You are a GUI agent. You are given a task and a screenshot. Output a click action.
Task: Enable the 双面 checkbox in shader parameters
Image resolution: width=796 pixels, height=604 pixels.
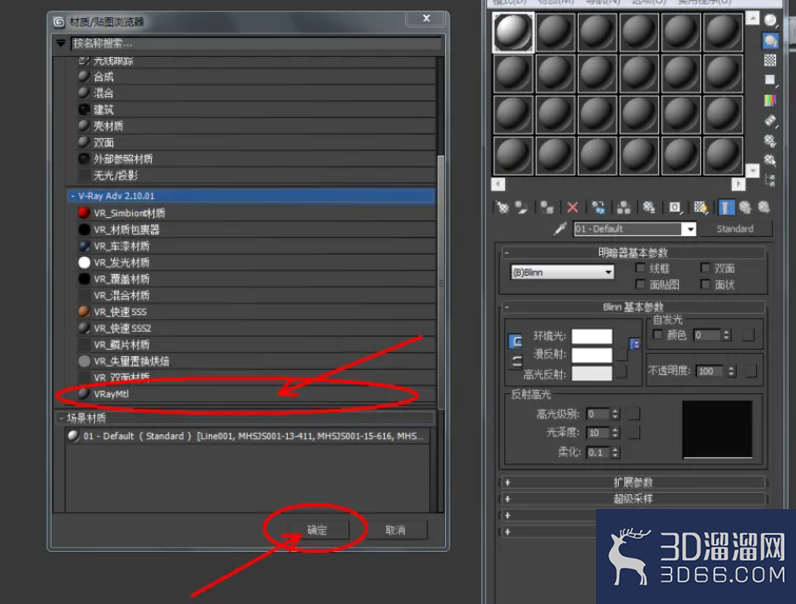[705, 267]
